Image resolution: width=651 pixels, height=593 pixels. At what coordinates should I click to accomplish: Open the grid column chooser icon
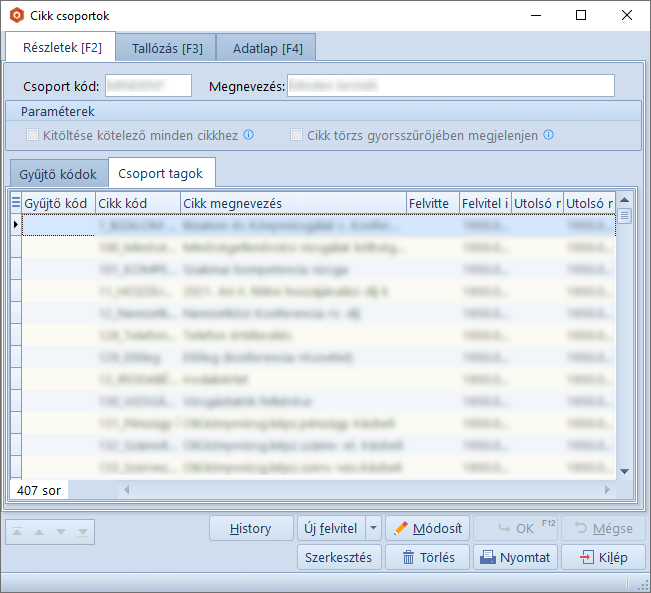coord(15,203)
